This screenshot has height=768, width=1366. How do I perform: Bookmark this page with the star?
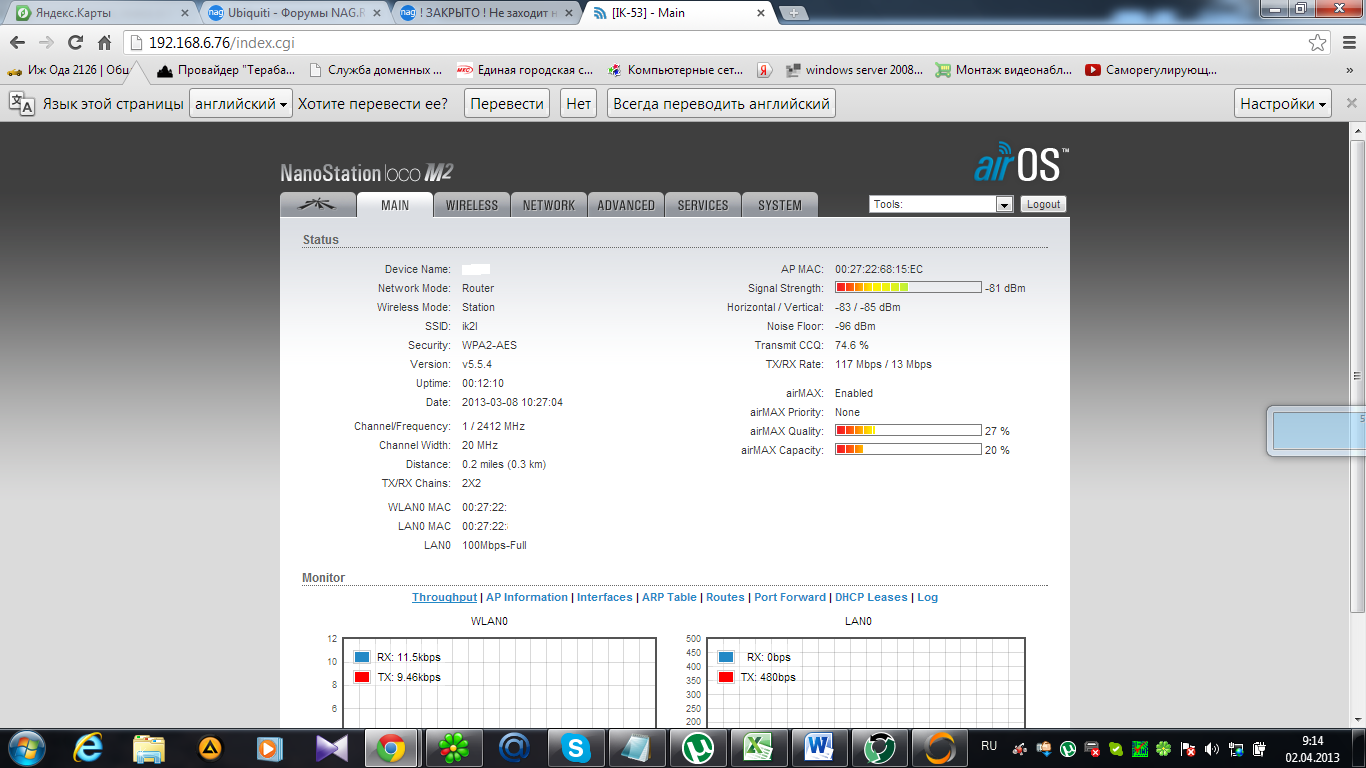point(1318,43)
